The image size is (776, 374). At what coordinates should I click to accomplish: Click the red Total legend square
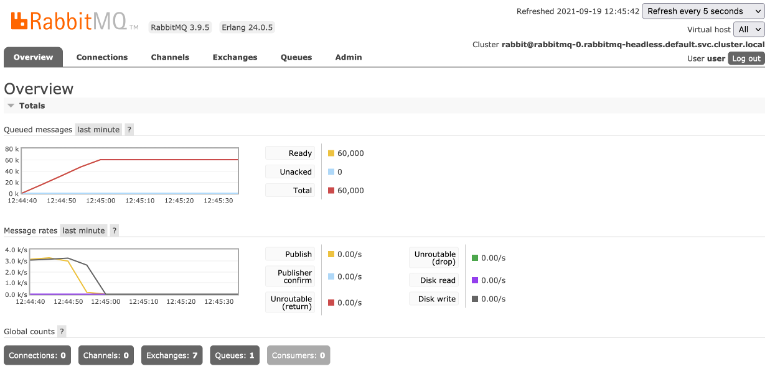tap(331, 190)
